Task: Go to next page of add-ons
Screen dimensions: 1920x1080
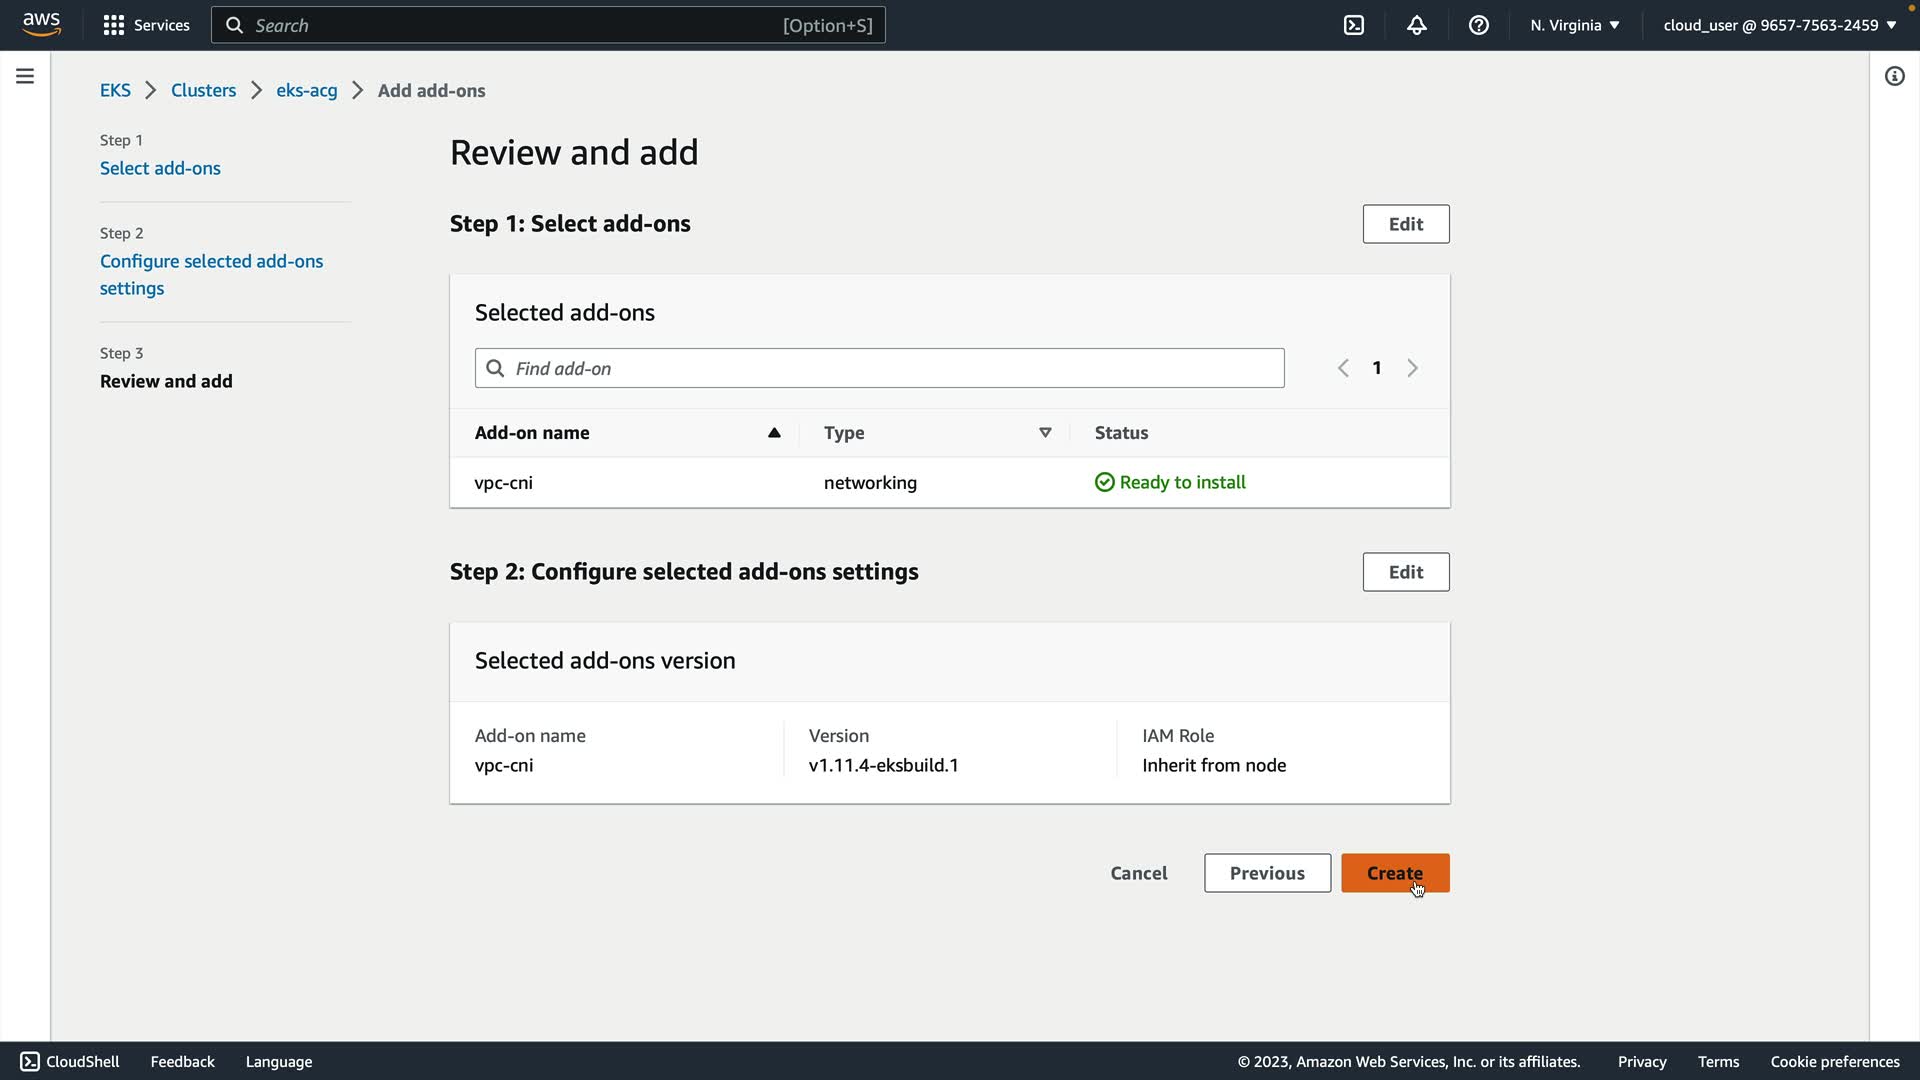Action: 1412,368
